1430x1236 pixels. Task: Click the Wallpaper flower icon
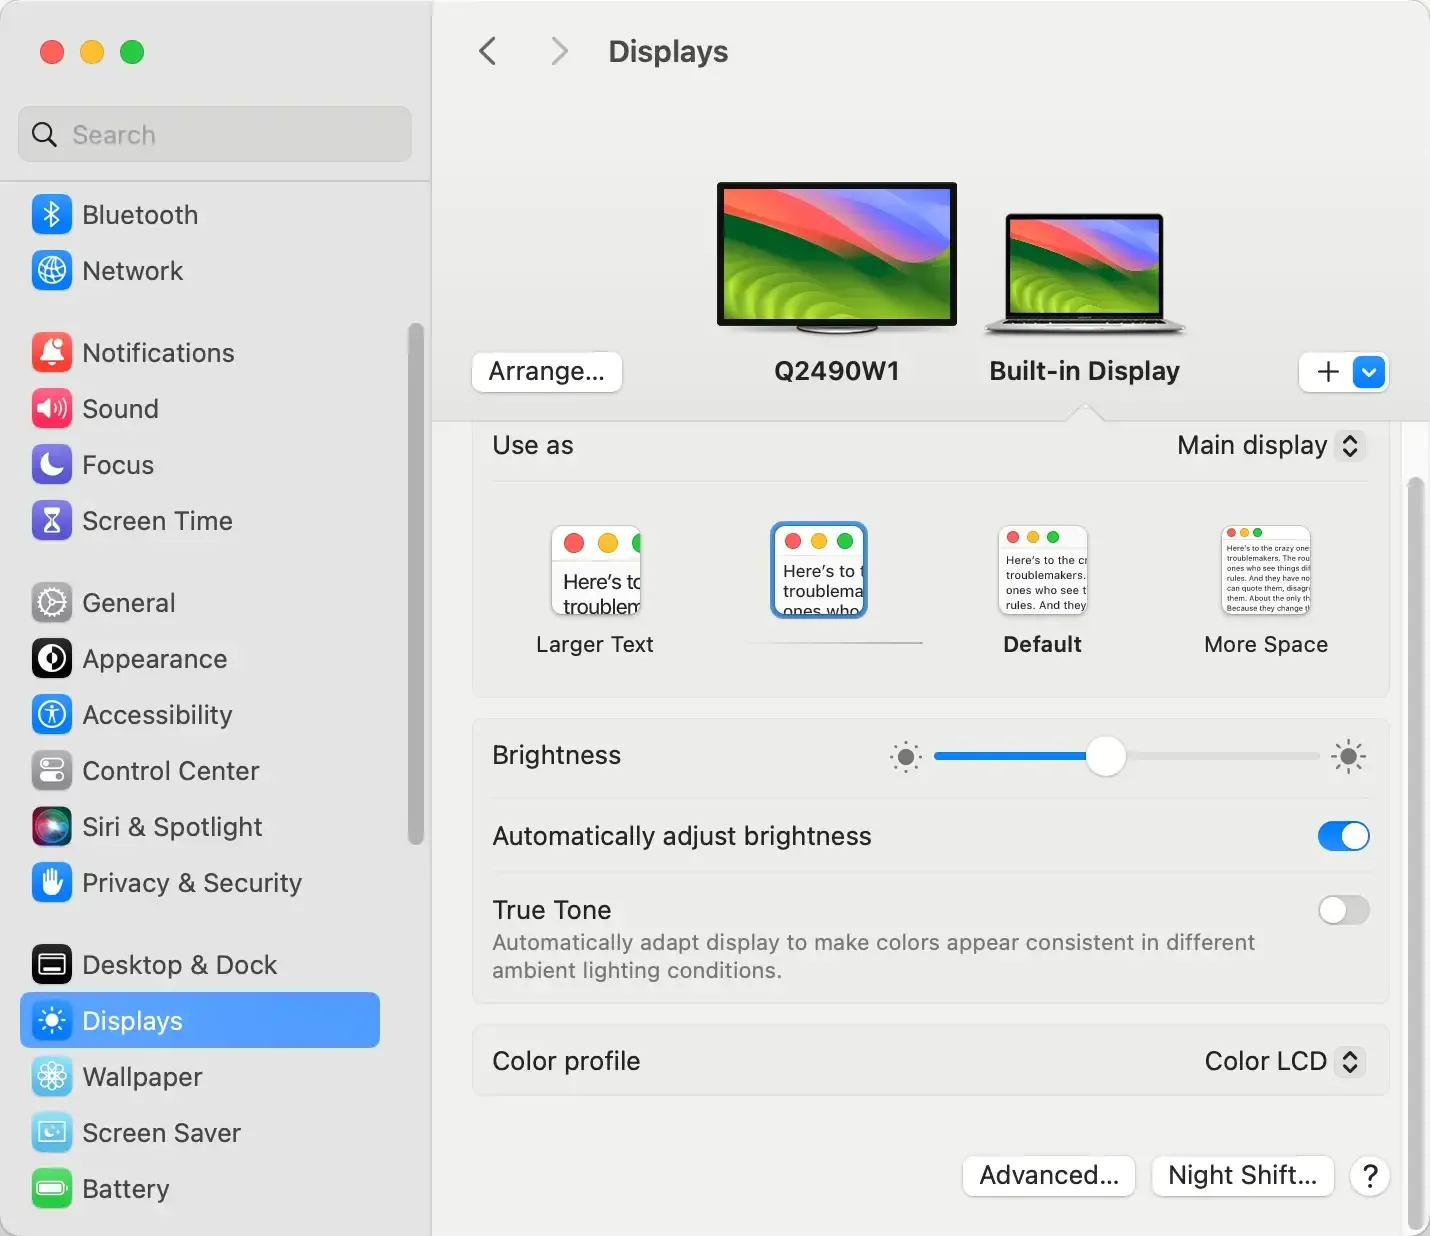point(52,1076)
